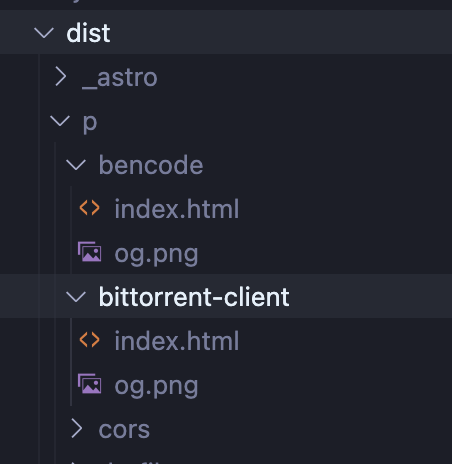452x464 pixels.
Task: Select the dist folder name
Action: [88, 33]
